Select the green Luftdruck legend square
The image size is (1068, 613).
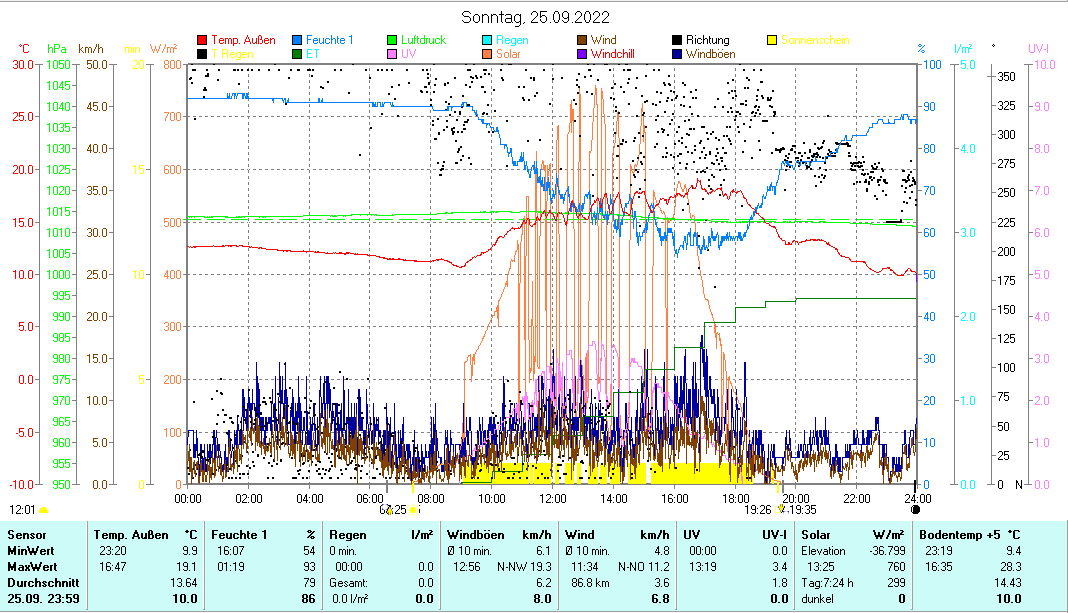coord(393,40)
